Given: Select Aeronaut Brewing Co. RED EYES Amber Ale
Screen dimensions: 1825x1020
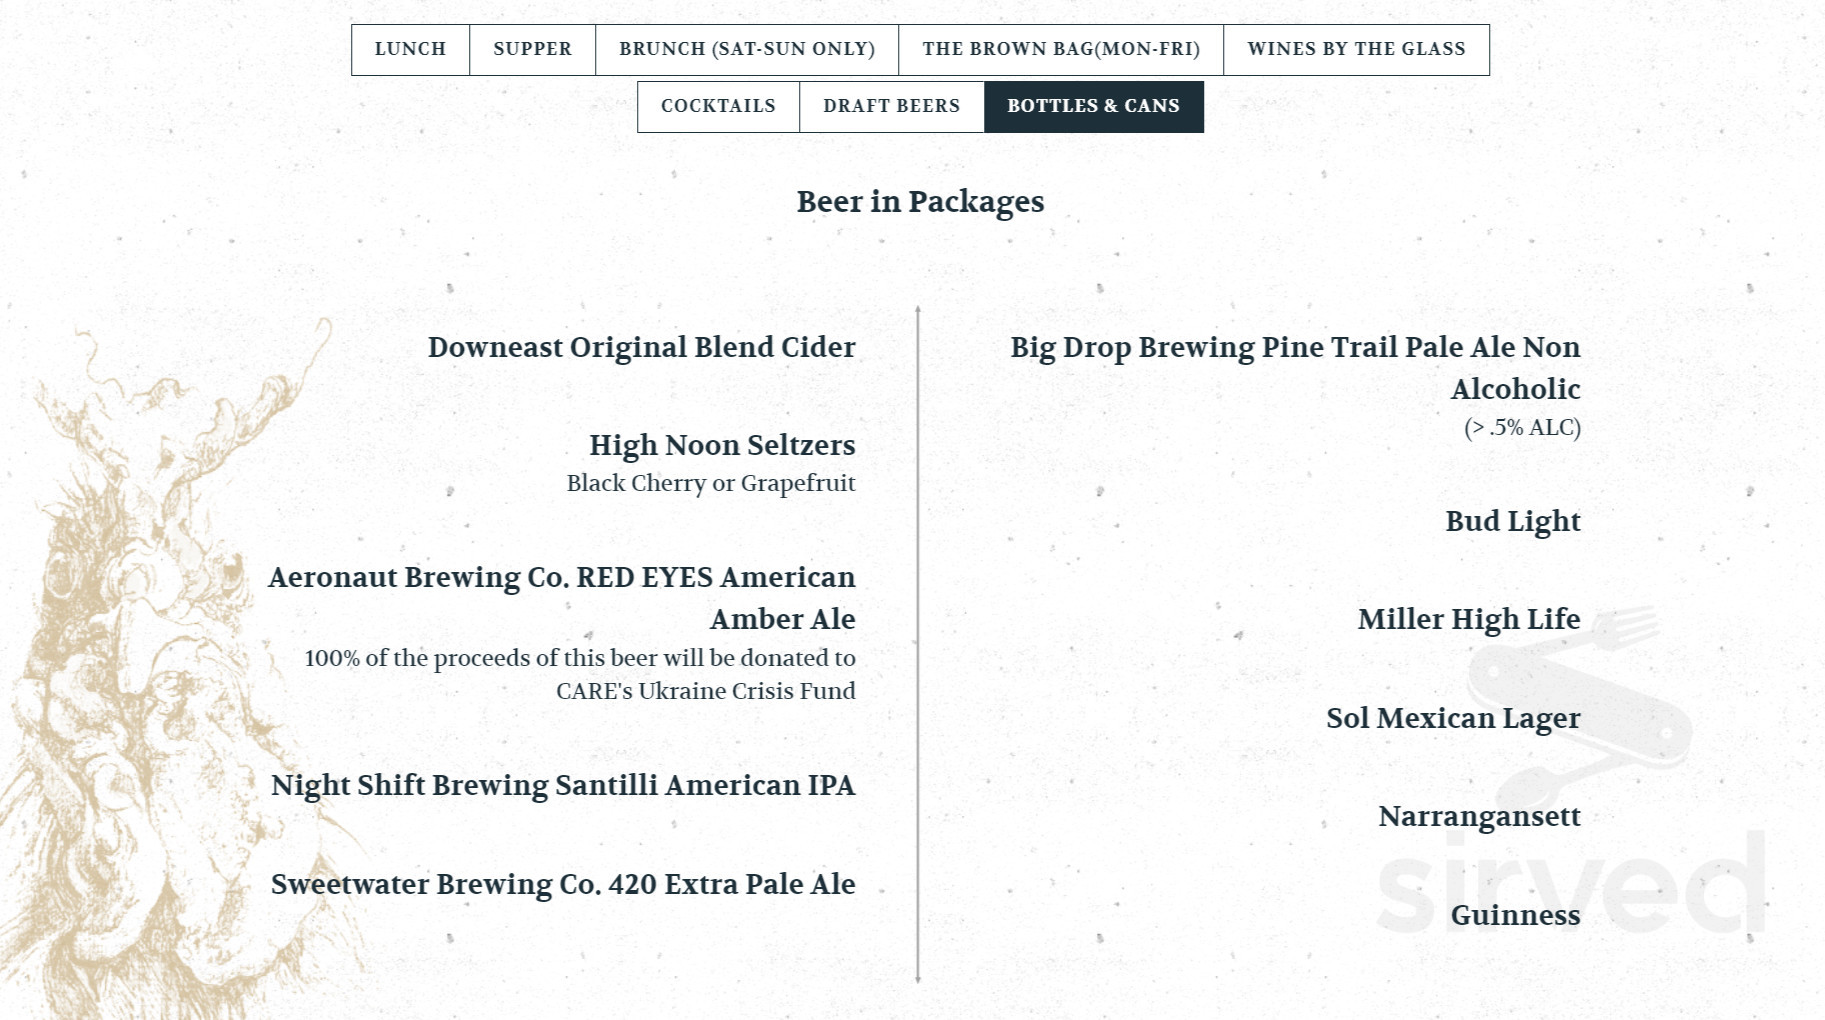Looking at the screenshot, I should pyautogui.click(x=562, y=597).
